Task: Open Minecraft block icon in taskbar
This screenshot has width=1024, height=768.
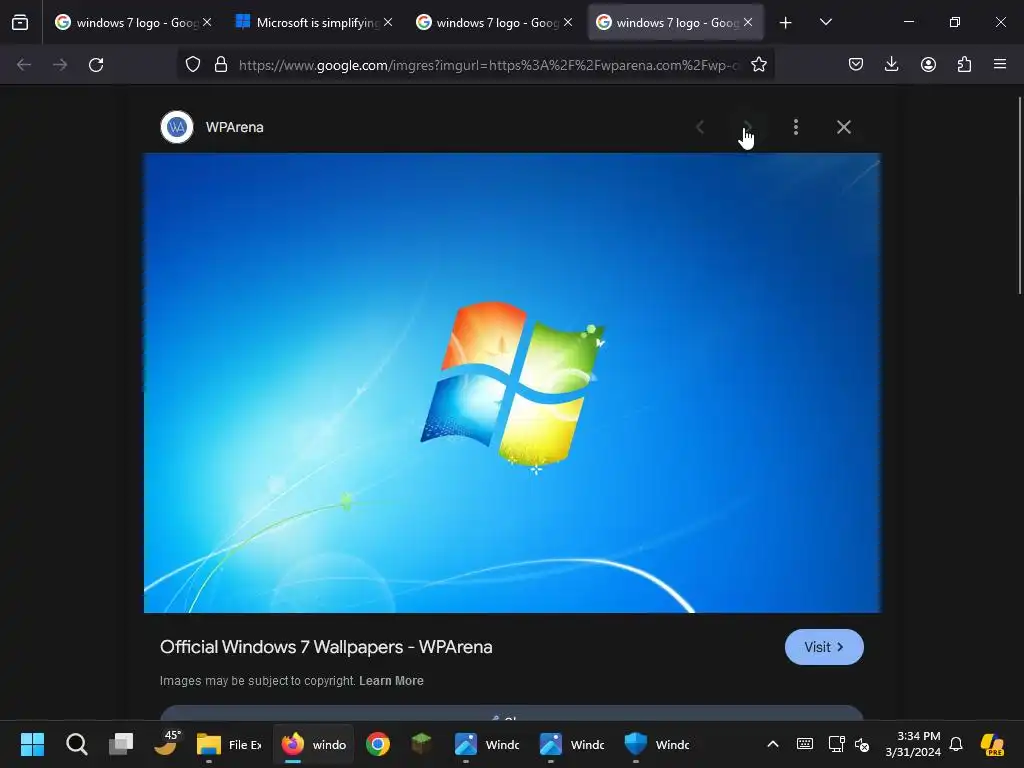Action: tap(421, 744)
